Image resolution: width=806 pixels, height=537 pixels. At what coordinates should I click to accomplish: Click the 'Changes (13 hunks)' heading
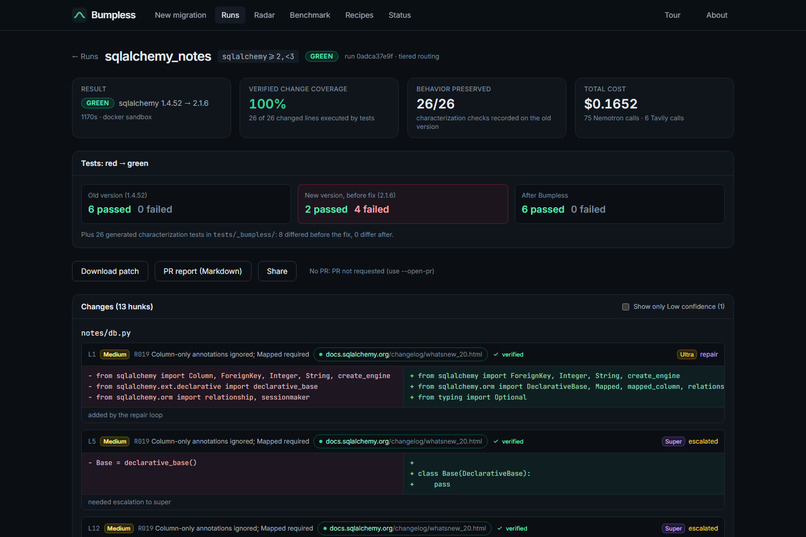pos(117,307)
